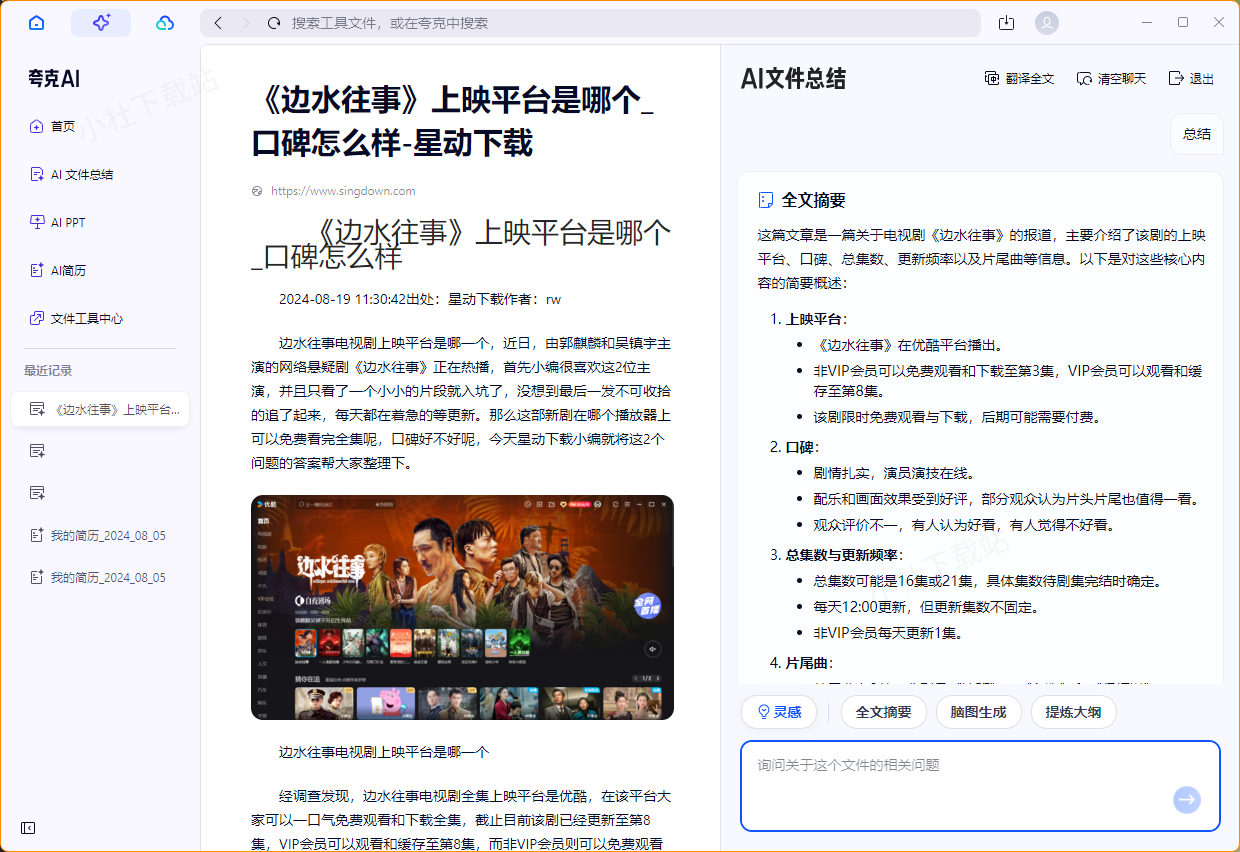
Task: Click the Youku screenshot image in the article
Action: click(462, 607)
